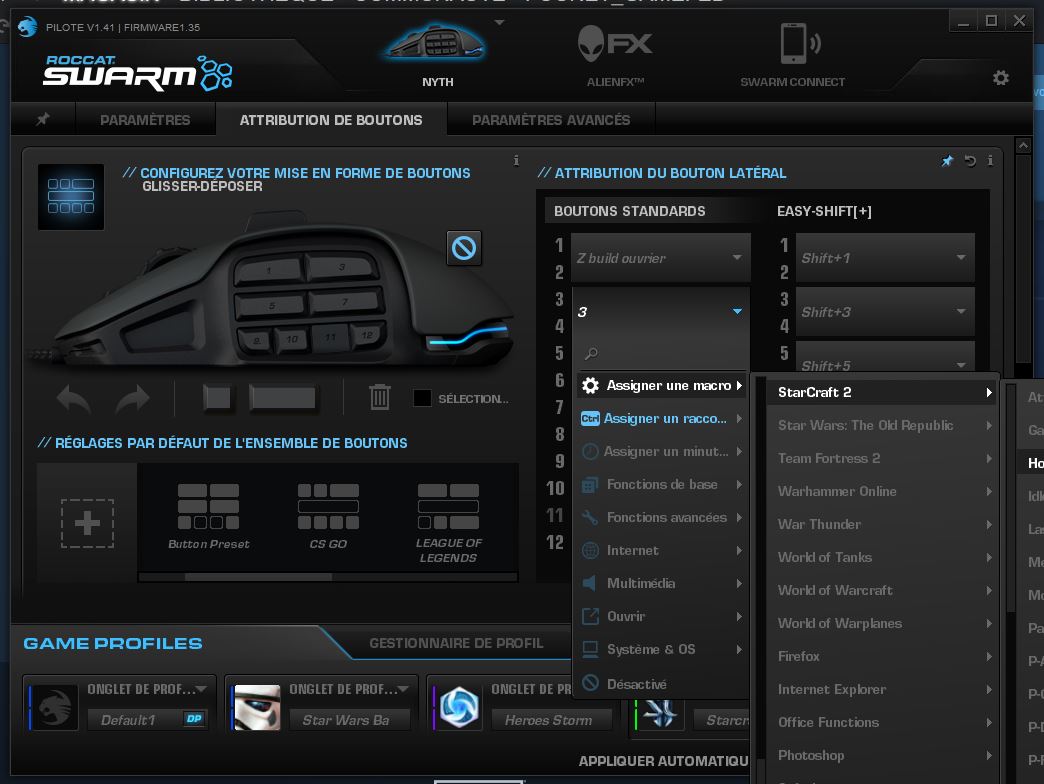1044x784 pixels.
Task: Switch to Paramètres avancés tab
Action: (x=551, y=120)
